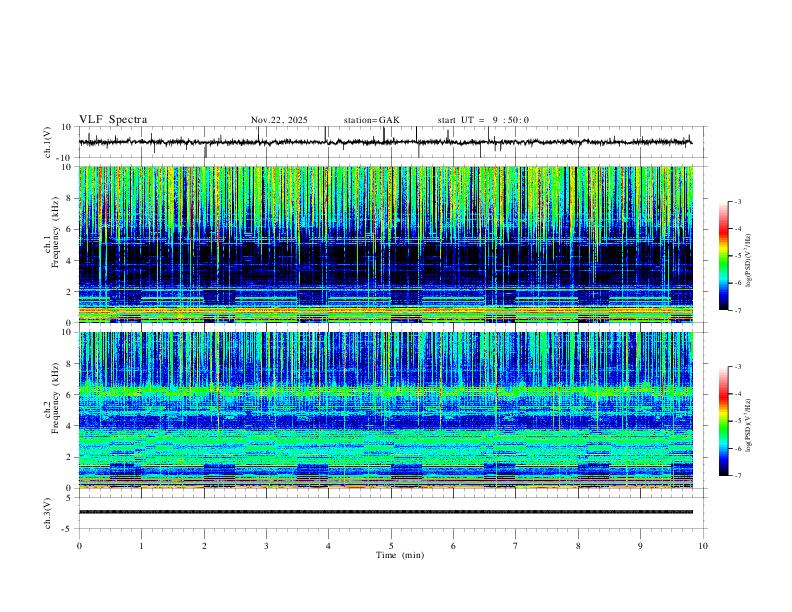
Task: Click time axis tick label "7"
Action: [516, 546]
